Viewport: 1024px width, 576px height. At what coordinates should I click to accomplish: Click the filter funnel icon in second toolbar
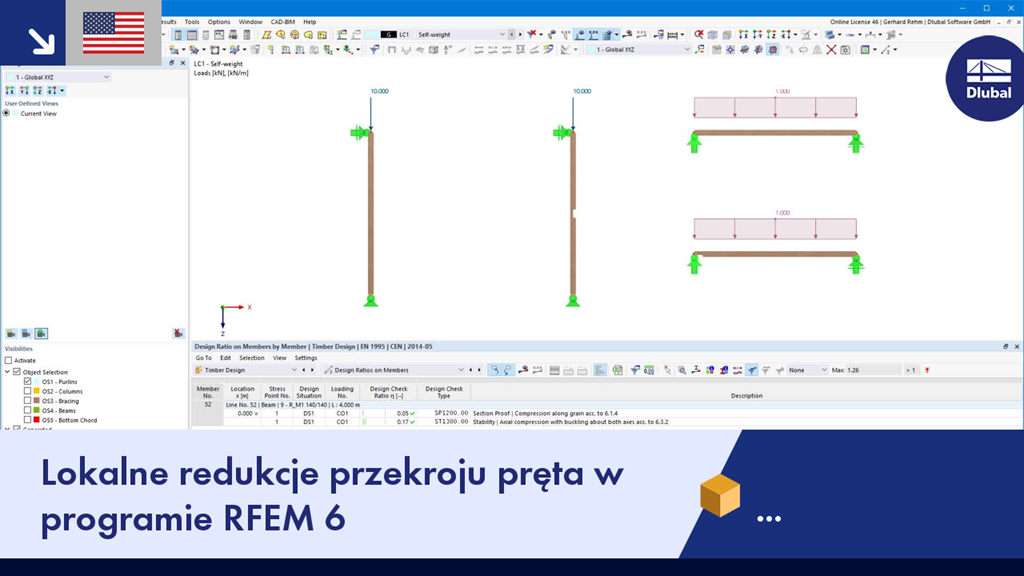coord(374,50)
